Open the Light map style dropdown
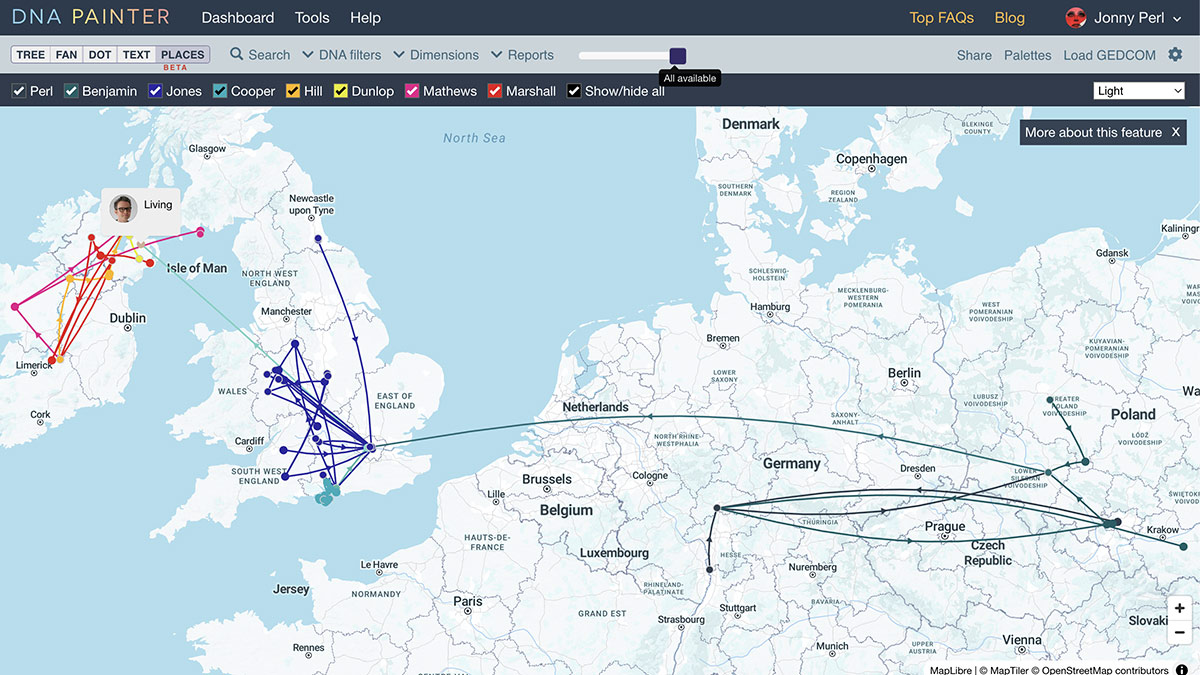The height and width of the screenshot is (675, 1200). click(x=1139, y=91)
